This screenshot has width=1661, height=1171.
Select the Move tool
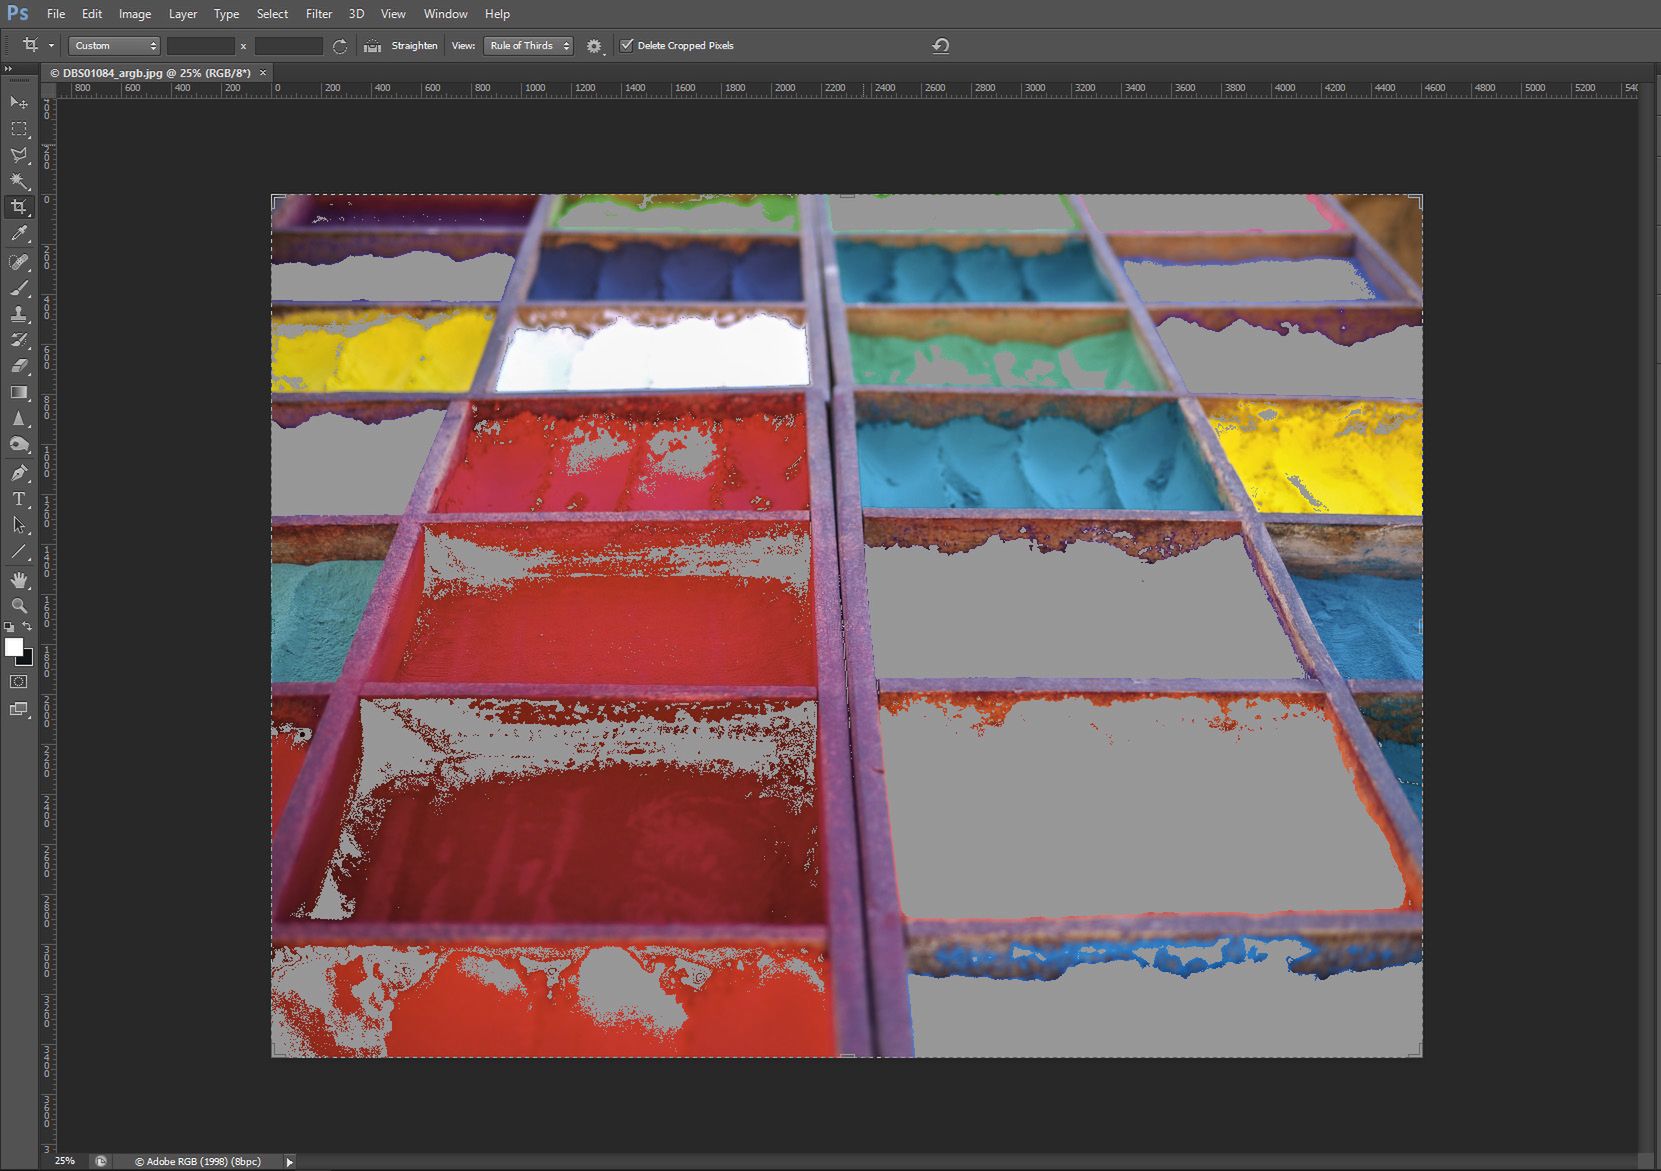pos(19,103)
